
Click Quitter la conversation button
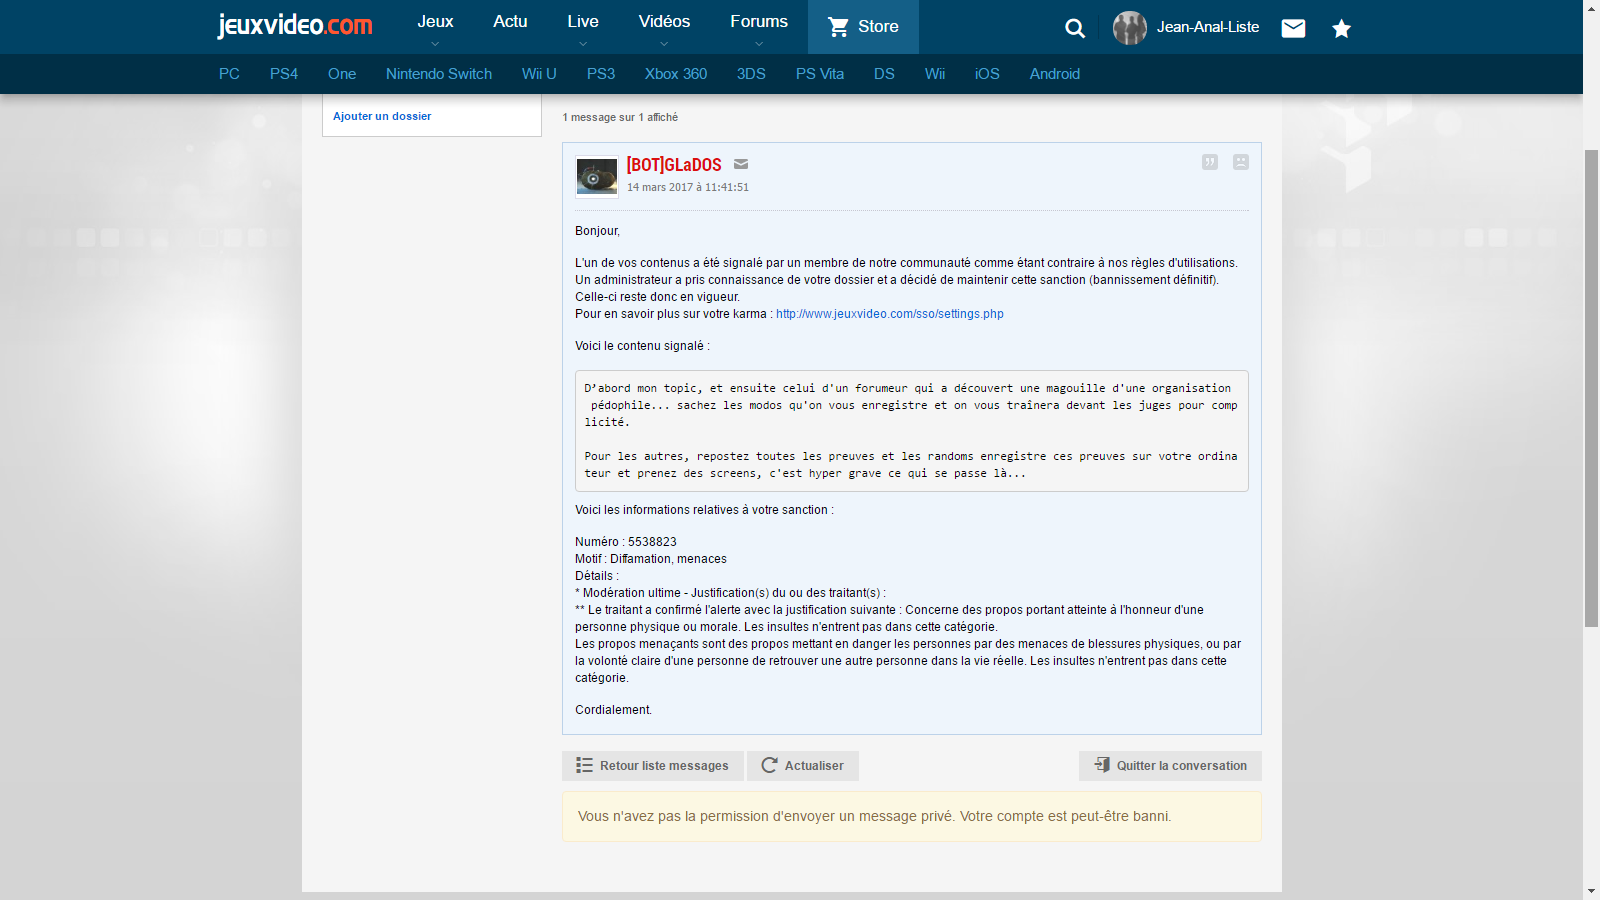[x=1170, y=766]
